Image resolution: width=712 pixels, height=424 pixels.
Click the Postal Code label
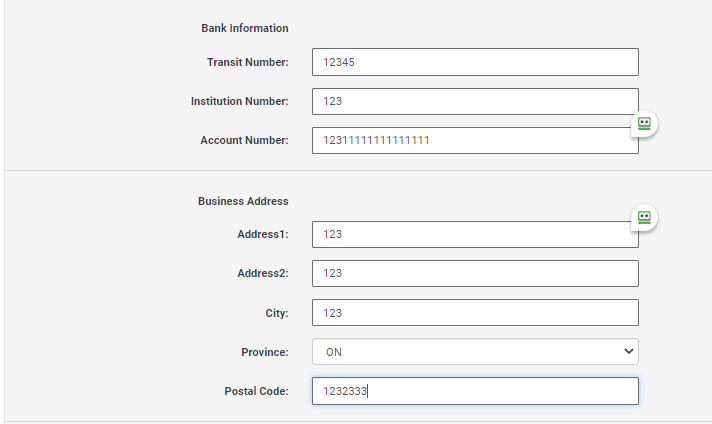point(256,391)
